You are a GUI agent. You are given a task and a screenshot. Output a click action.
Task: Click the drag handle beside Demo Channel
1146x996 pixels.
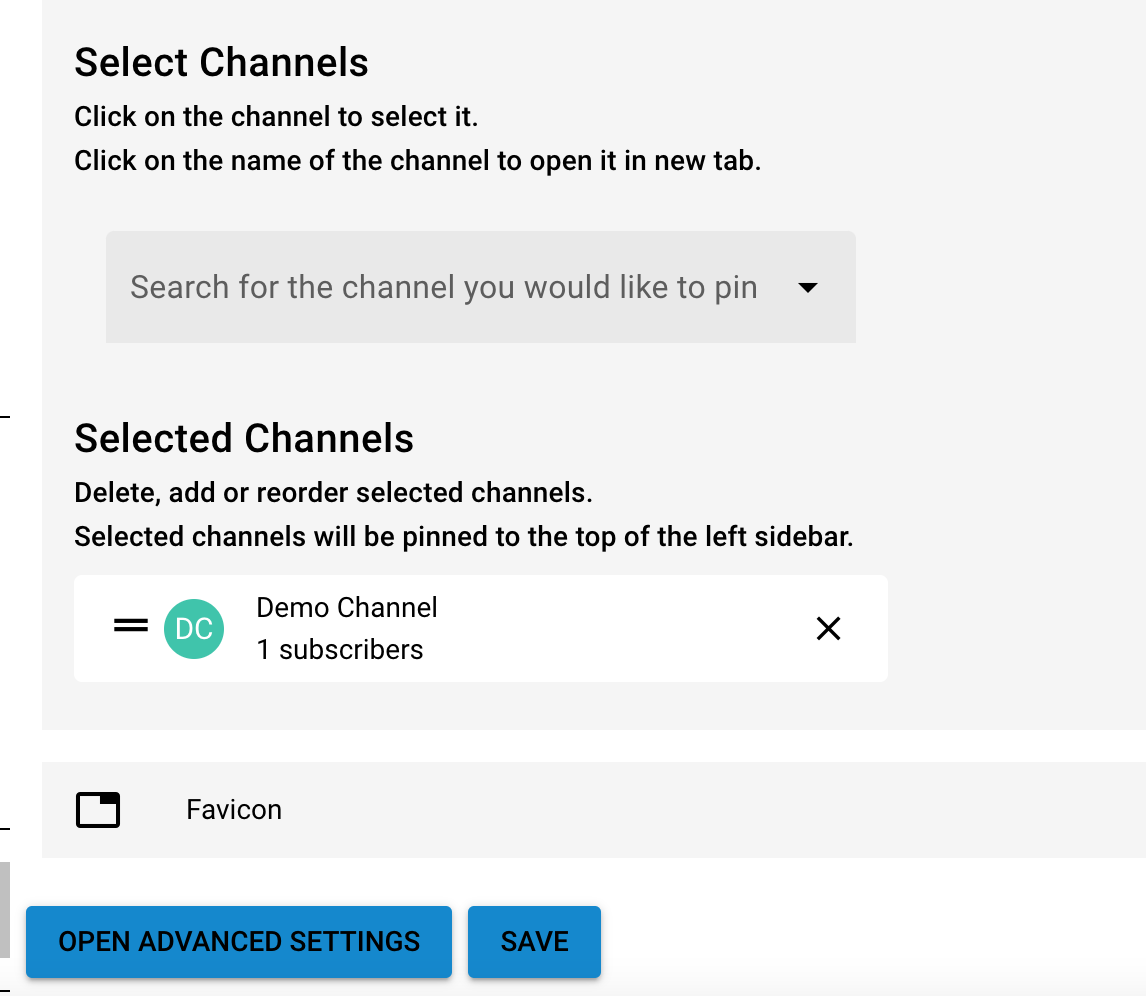click(131, 627)
